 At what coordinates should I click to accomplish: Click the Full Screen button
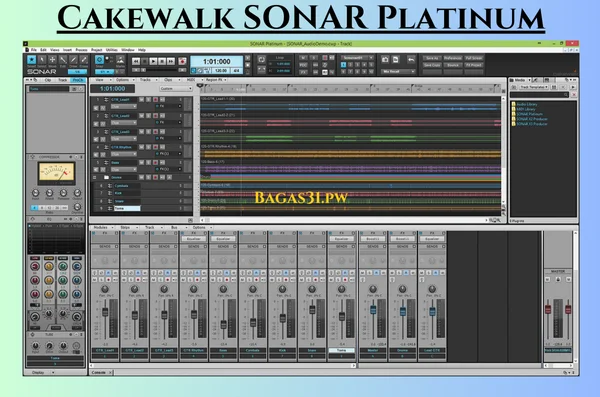(474, 58)
